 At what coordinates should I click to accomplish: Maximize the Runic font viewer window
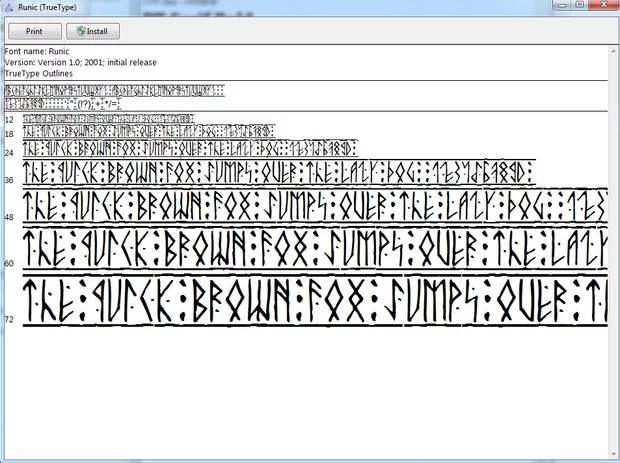coord(579,5)
